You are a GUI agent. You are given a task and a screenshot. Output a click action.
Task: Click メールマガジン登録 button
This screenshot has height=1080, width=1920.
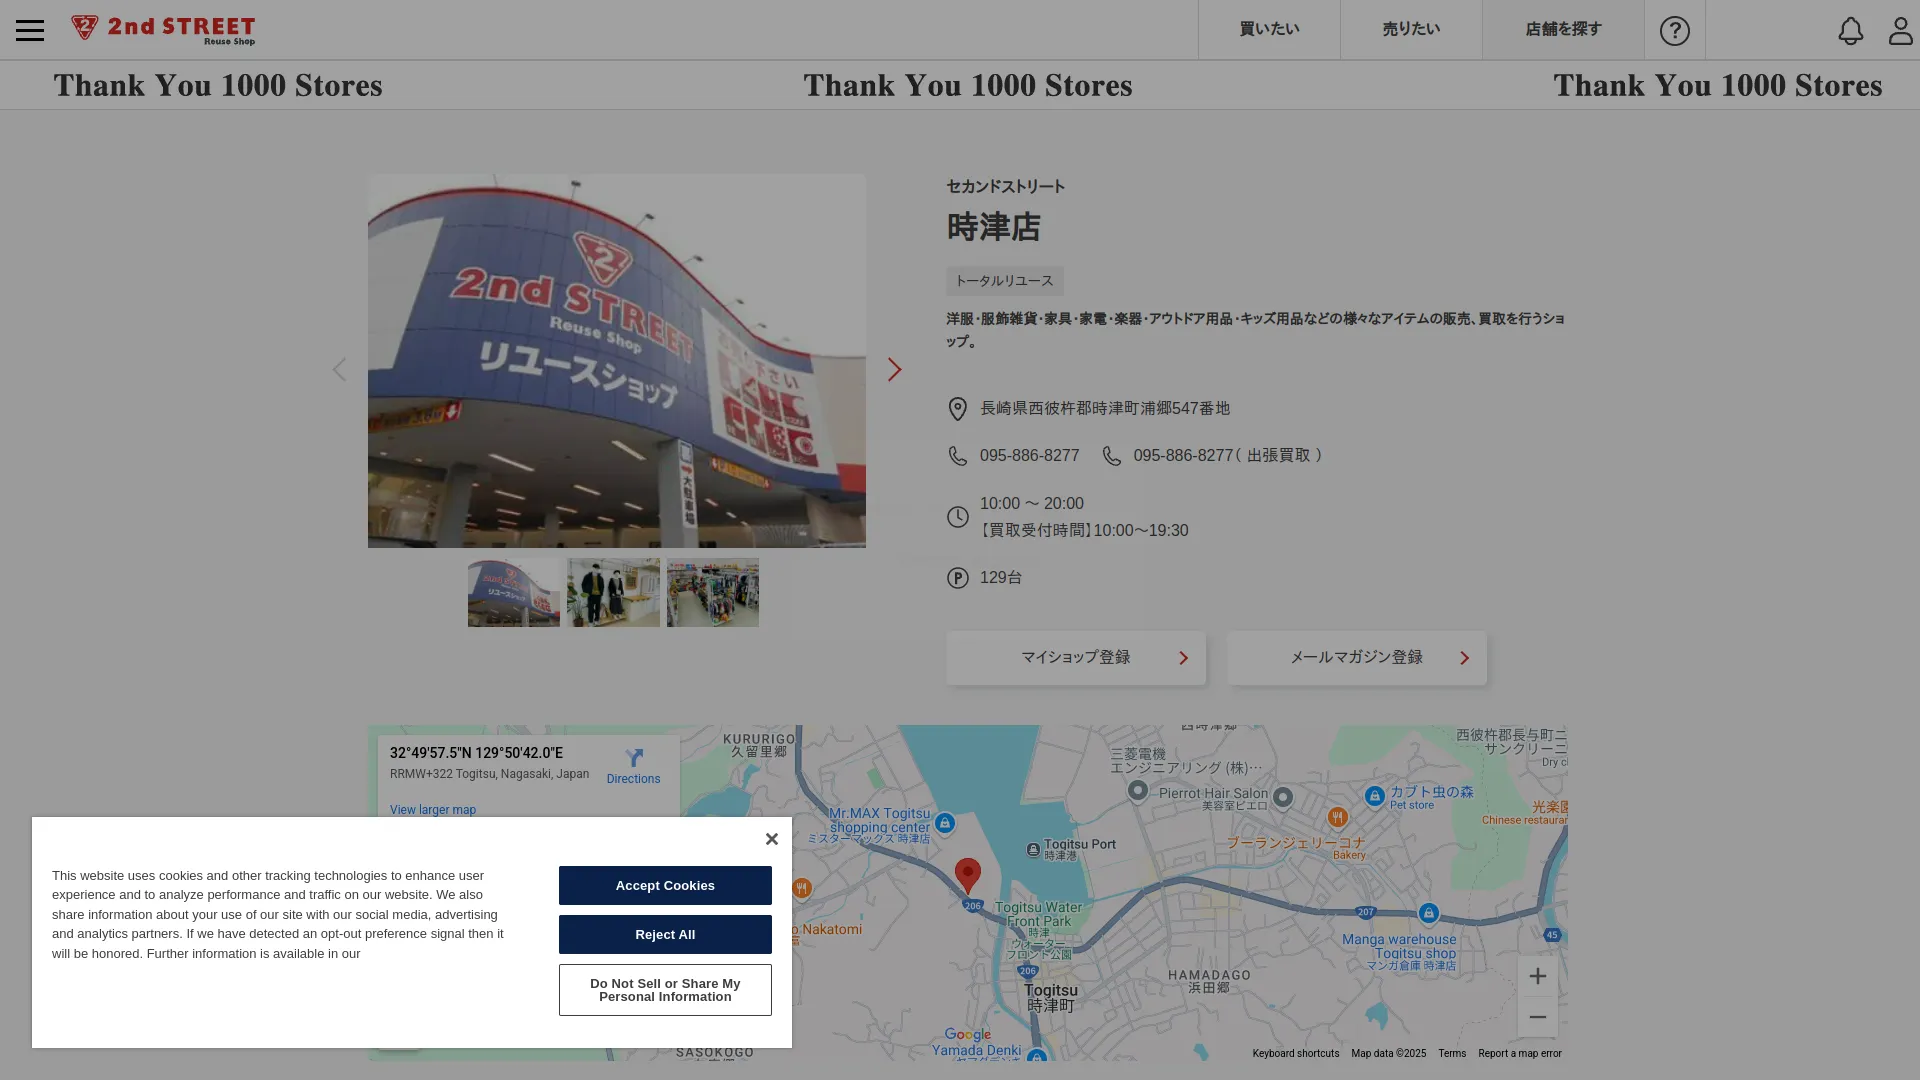point(1357,658)
